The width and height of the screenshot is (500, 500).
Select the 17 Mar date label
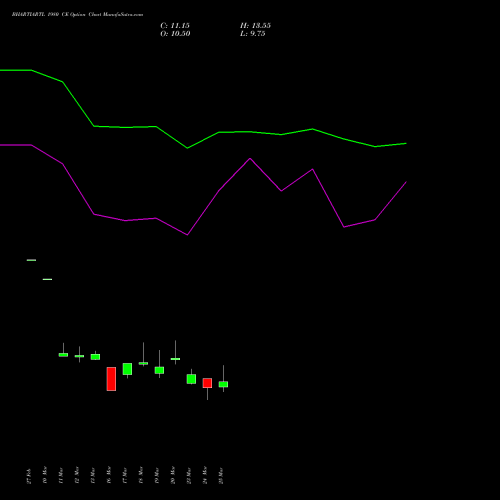point(125,475)
